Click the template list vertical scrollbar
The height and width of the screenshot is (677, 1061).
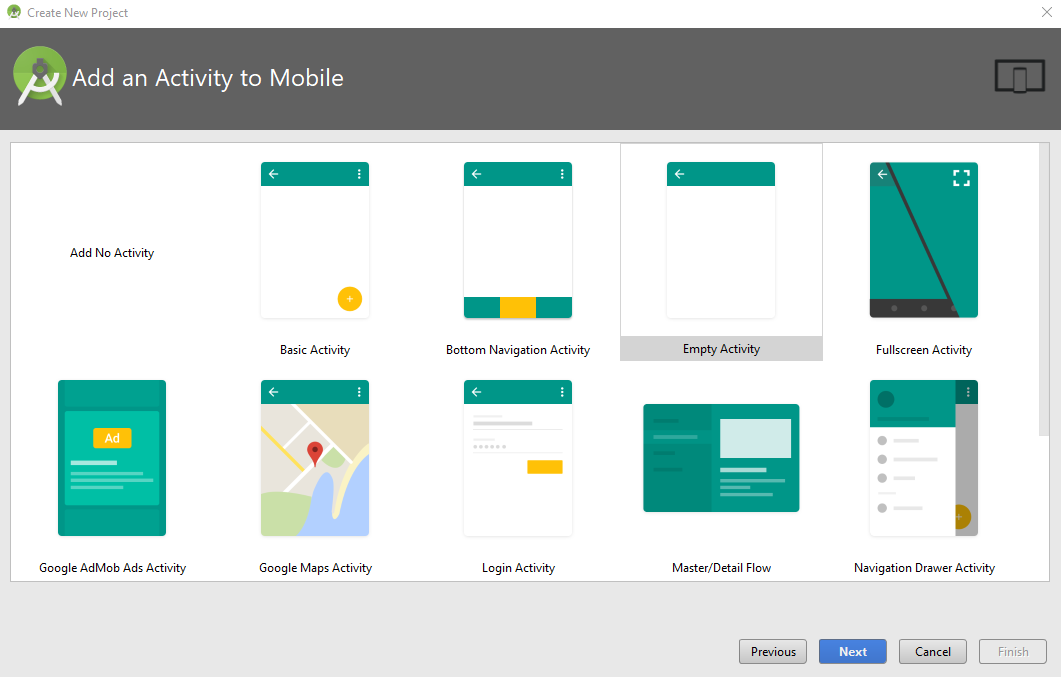point(1044,291)
